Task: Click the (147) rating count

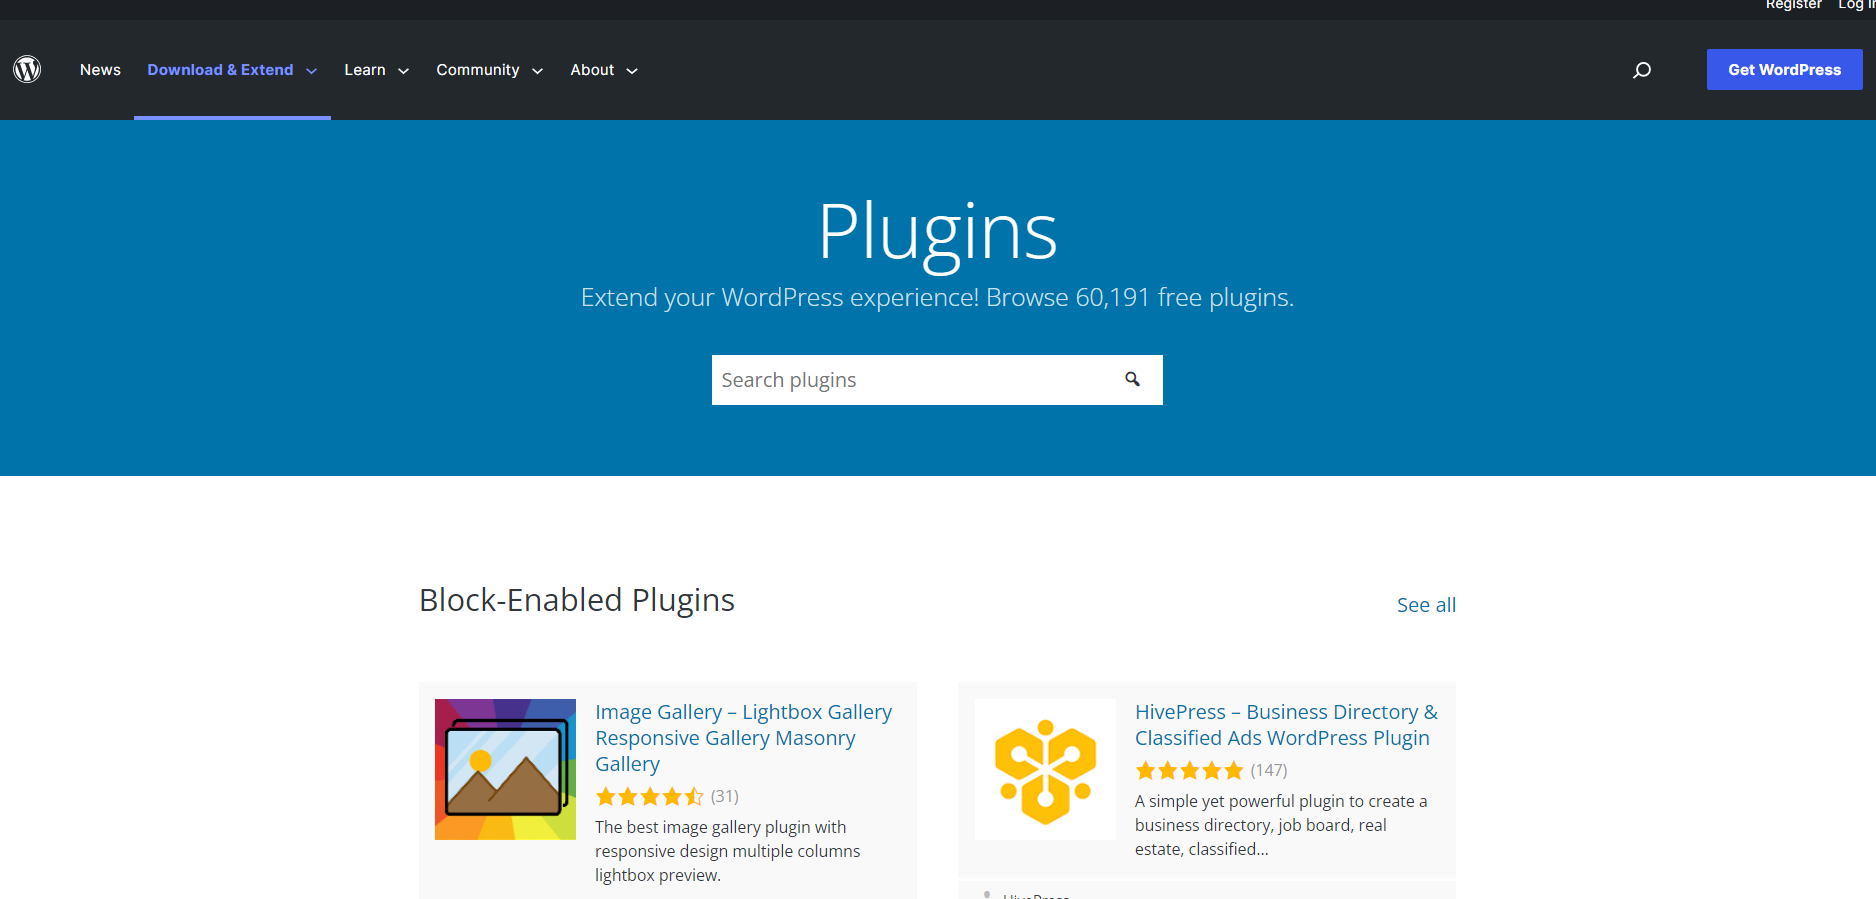Action: (x=1269, y=771)
